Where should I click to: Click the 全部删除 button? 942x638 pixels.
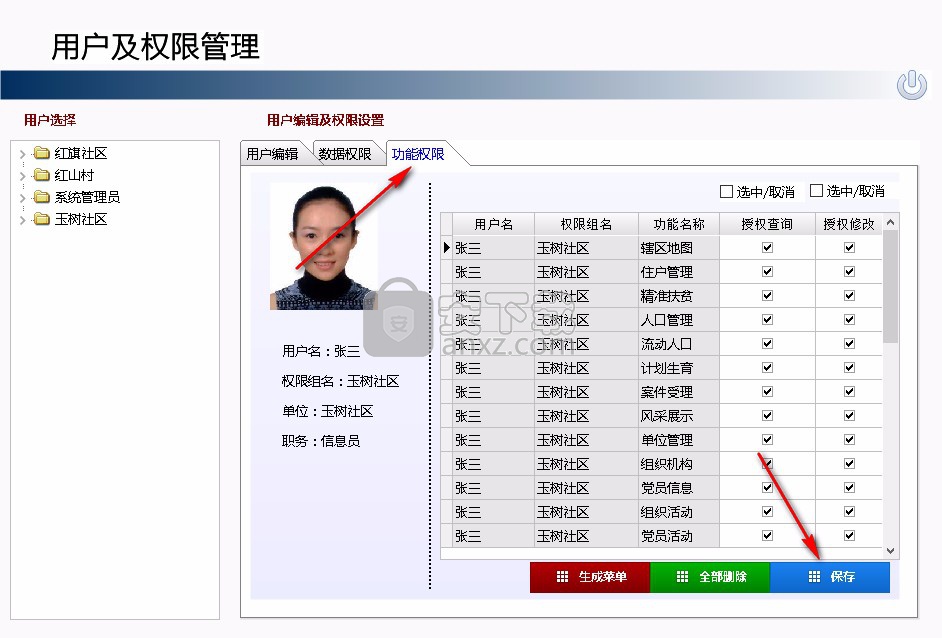click(710, 577)
